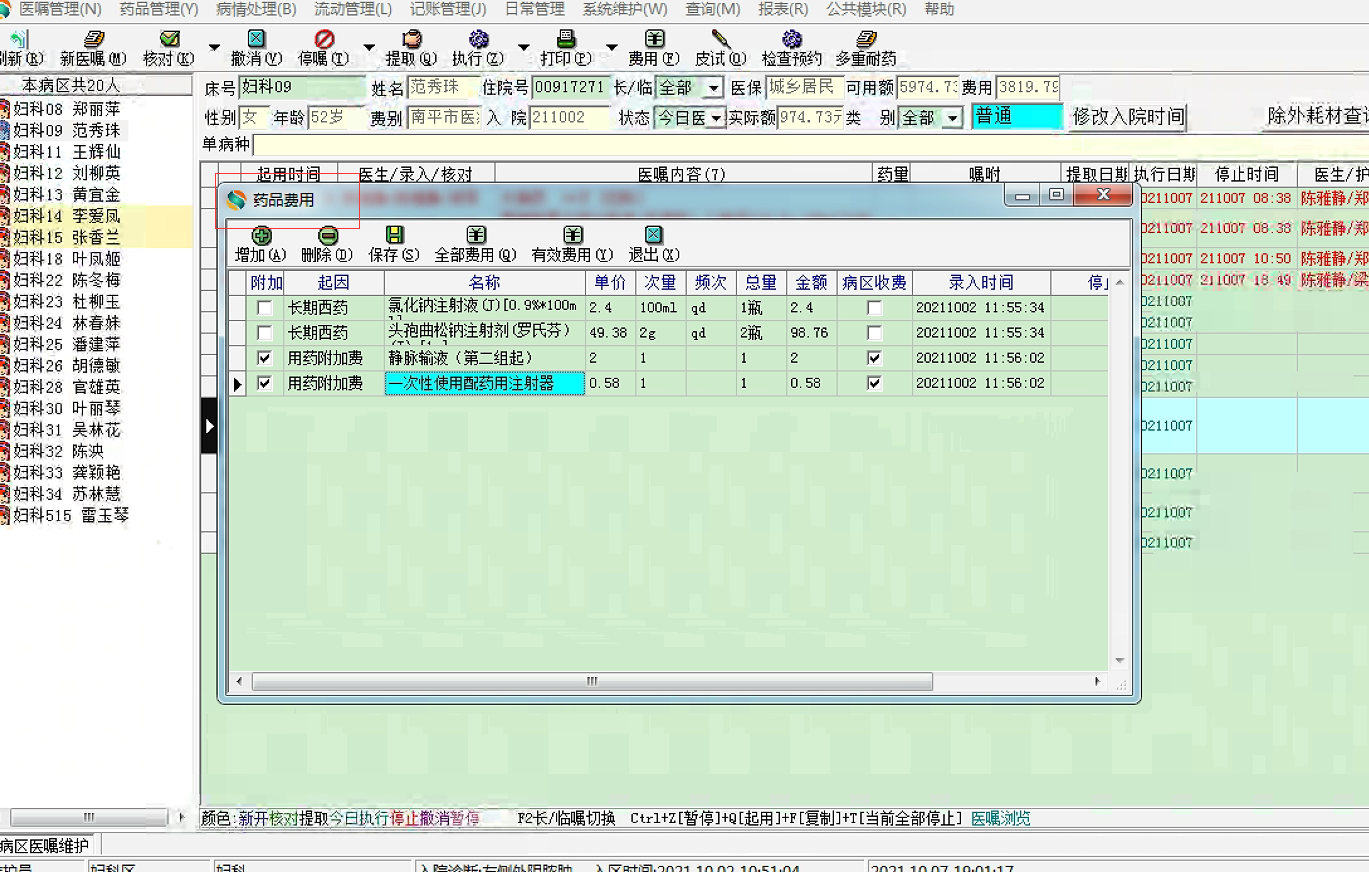This screenshot has width=1369, height=872.
Task: Click the 皮试 skin test icon
Action: coord(720,40)
